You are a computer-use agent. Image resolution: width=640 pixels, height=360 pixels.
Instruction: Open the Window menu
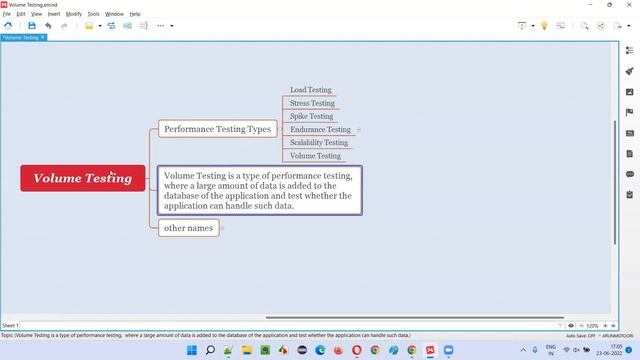click(x=114, y=14)
